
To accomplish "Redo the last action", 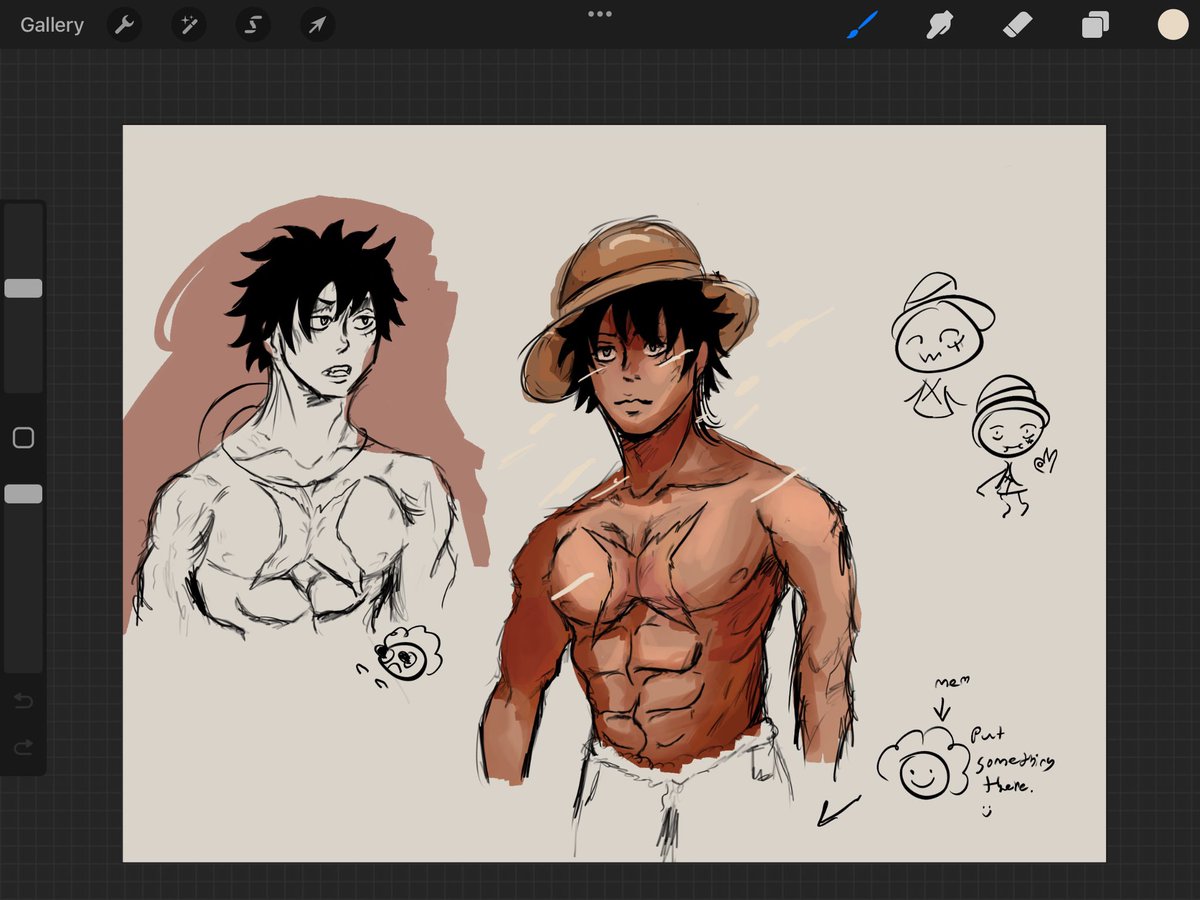I will click(x=23, y=747).
